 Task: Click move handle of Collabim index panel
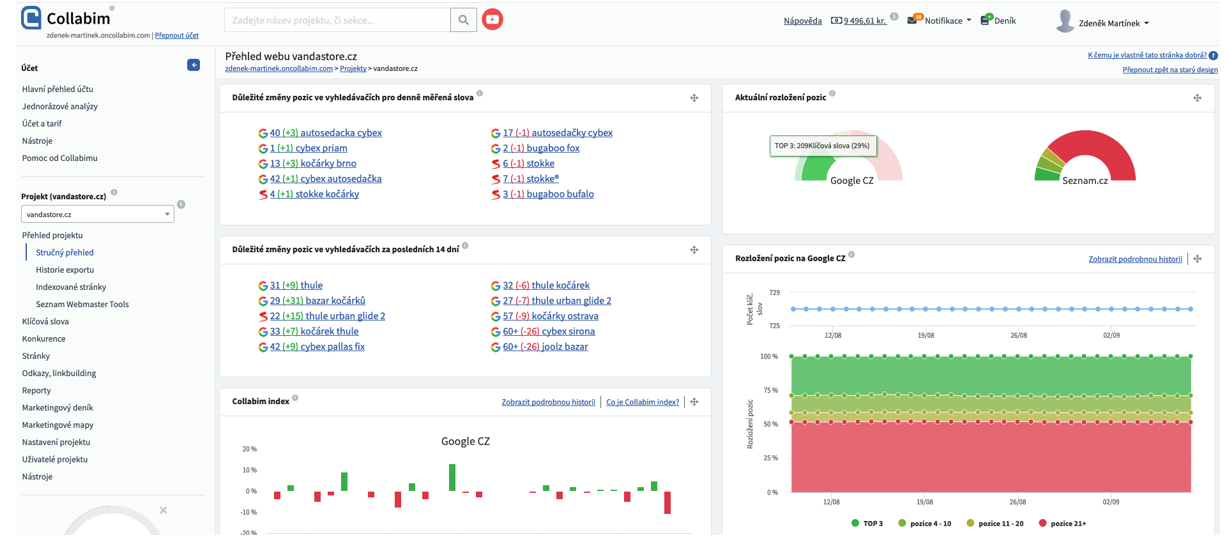tap(694, 402)
